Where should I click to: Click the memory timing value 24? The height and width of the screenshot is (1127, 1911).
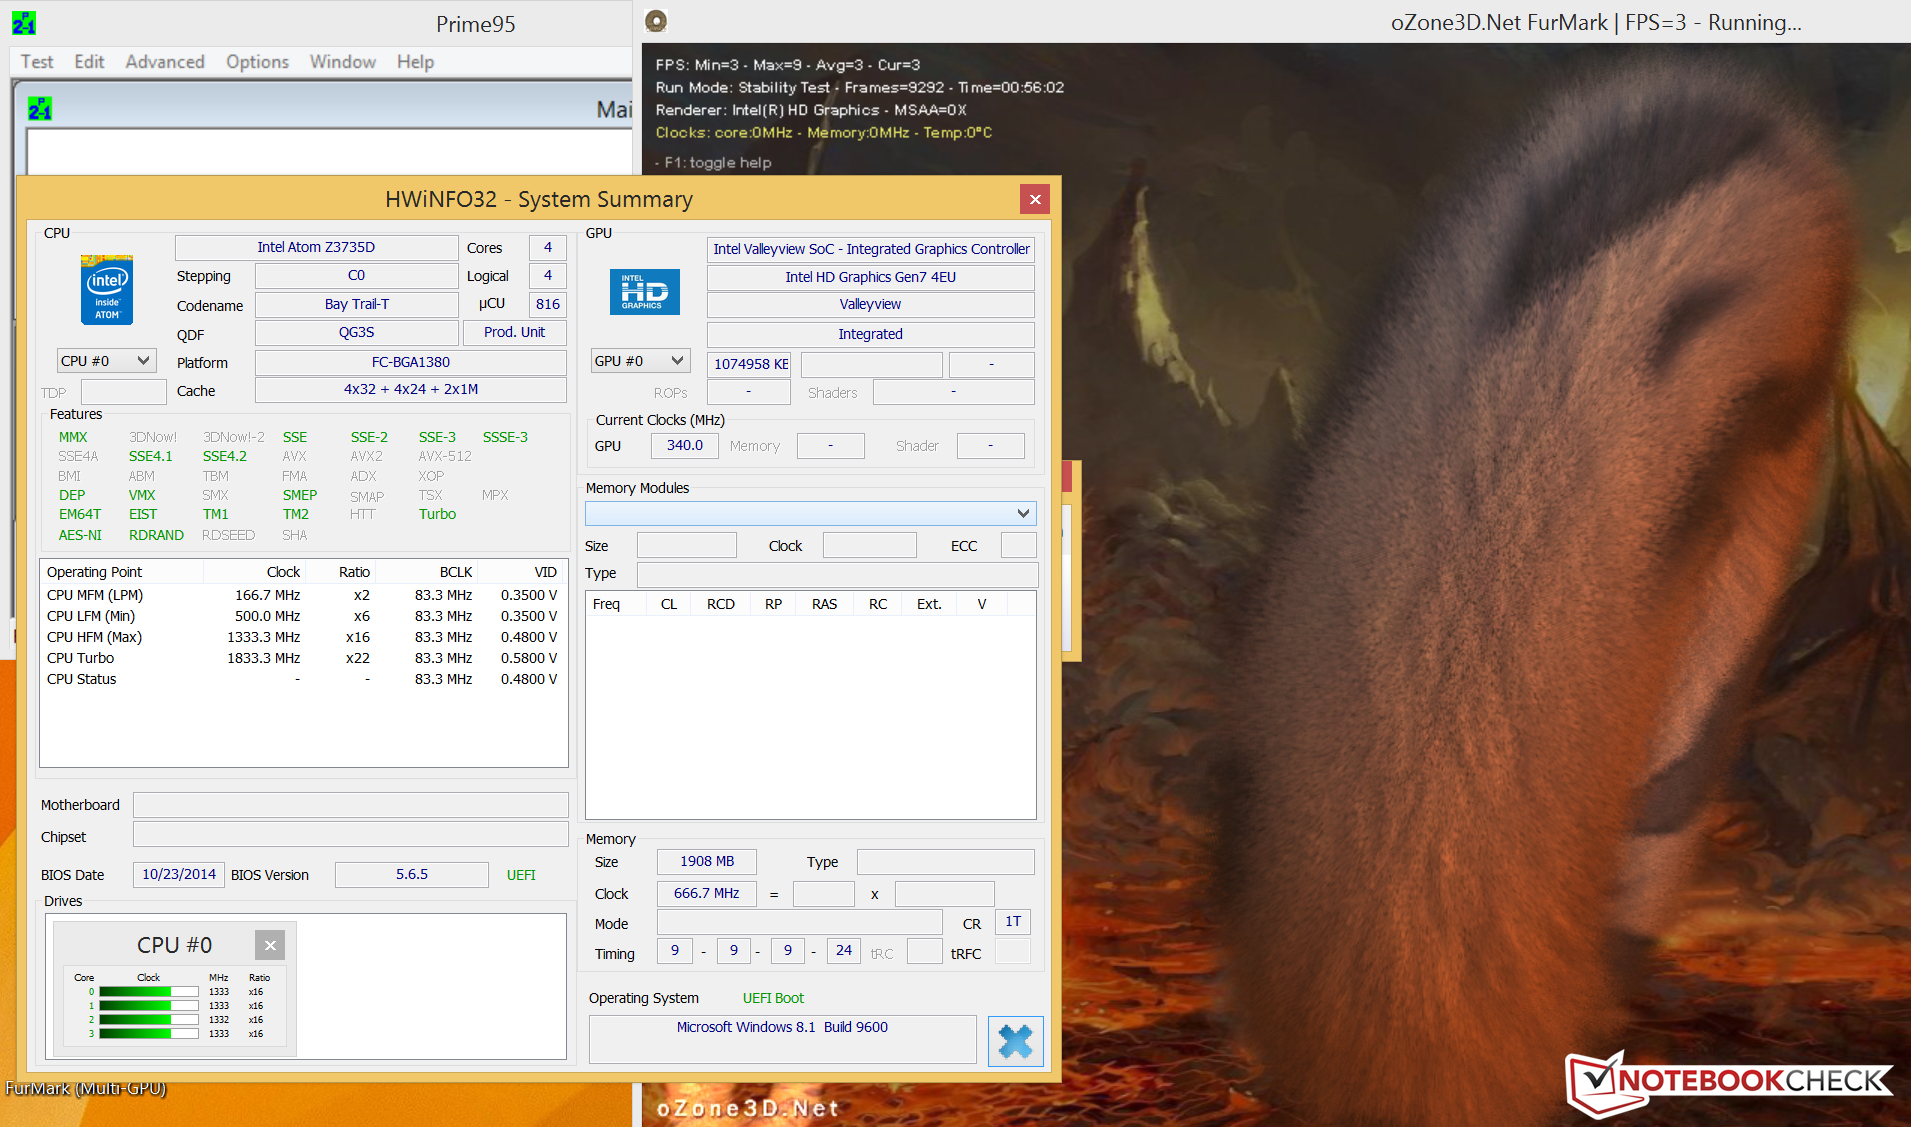844,951
